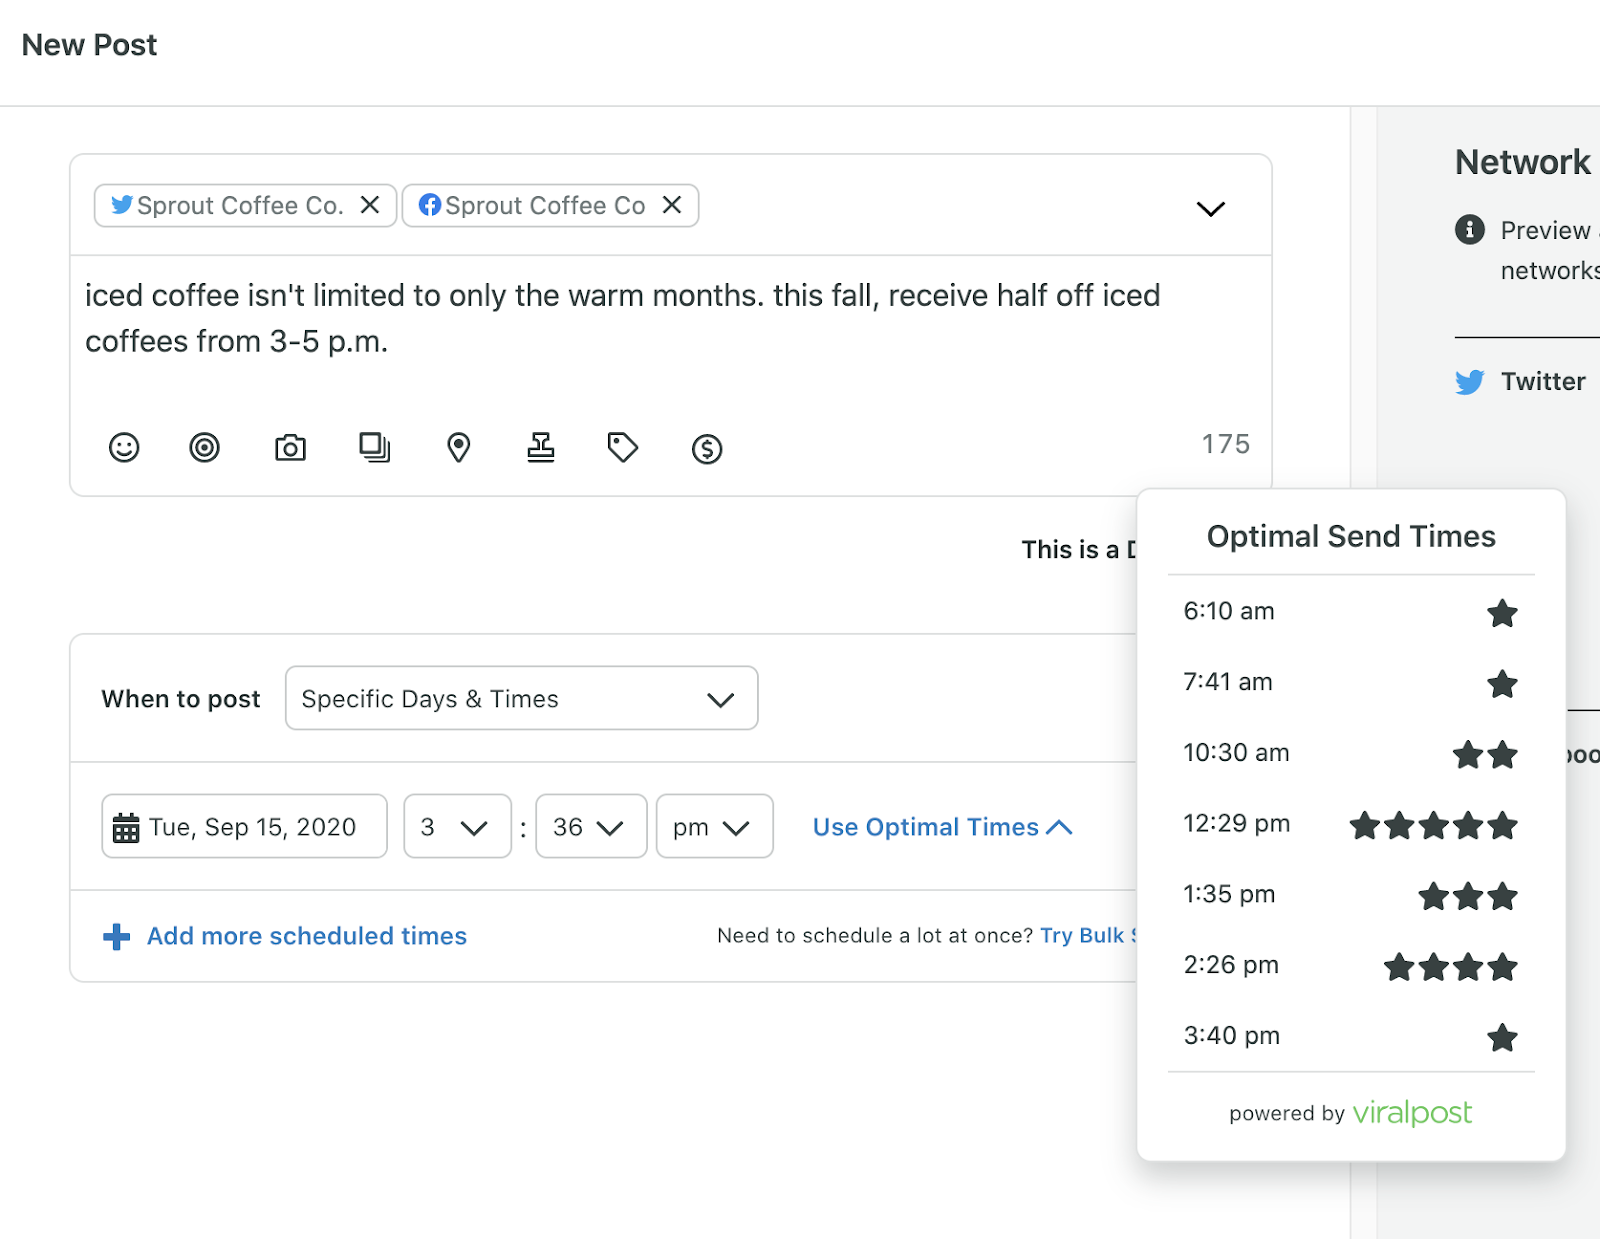Viewport: 1600px width, 1239px height.
Task: Click the audience targeting icon
Action: click(205, 448)
